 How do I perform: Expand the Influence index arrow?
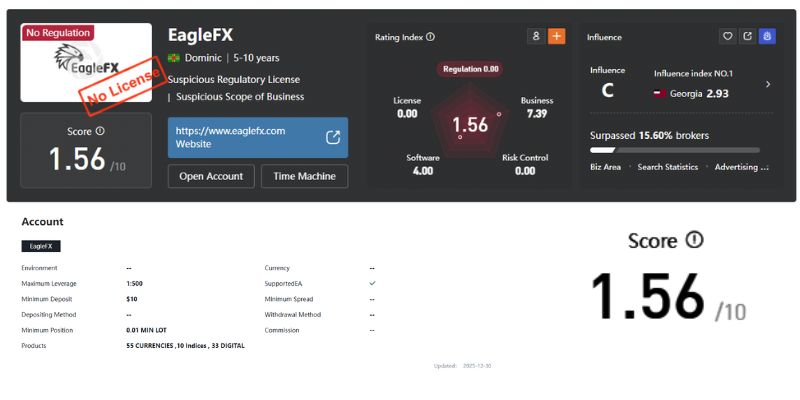point(768,84)
